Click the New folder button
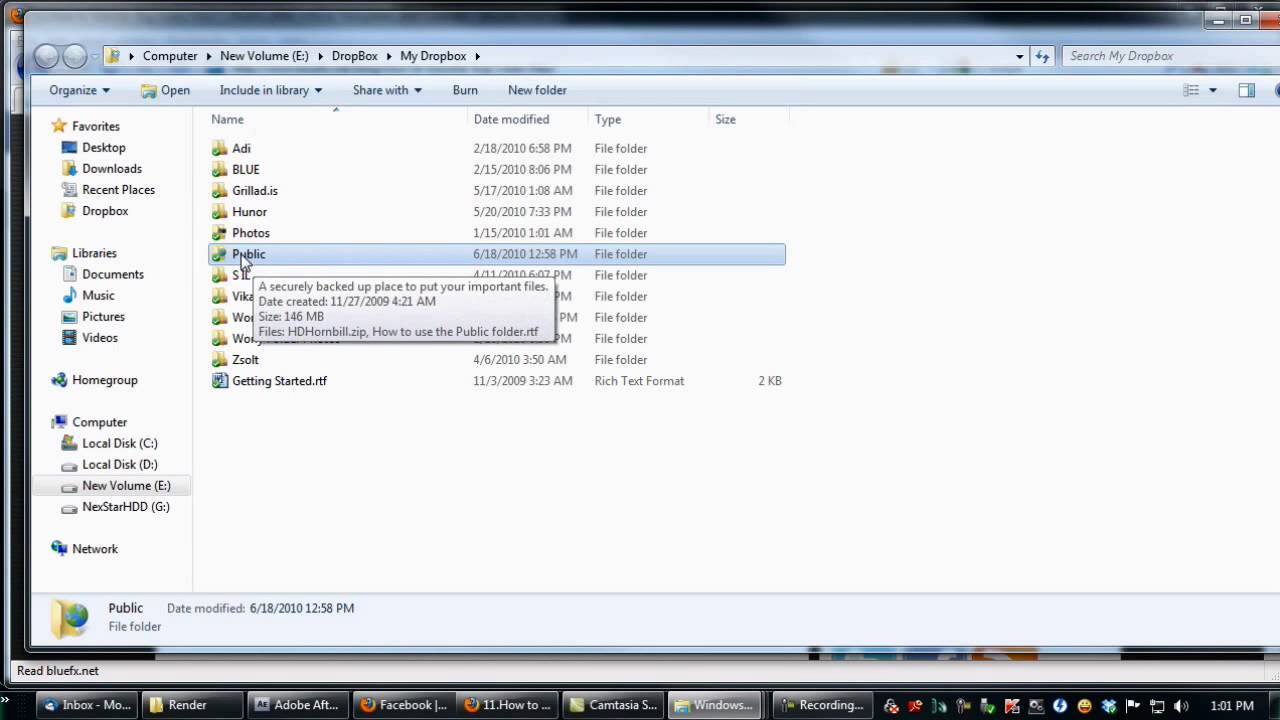The width and height of the screenshot is (1280, 720). coord(537,90)
